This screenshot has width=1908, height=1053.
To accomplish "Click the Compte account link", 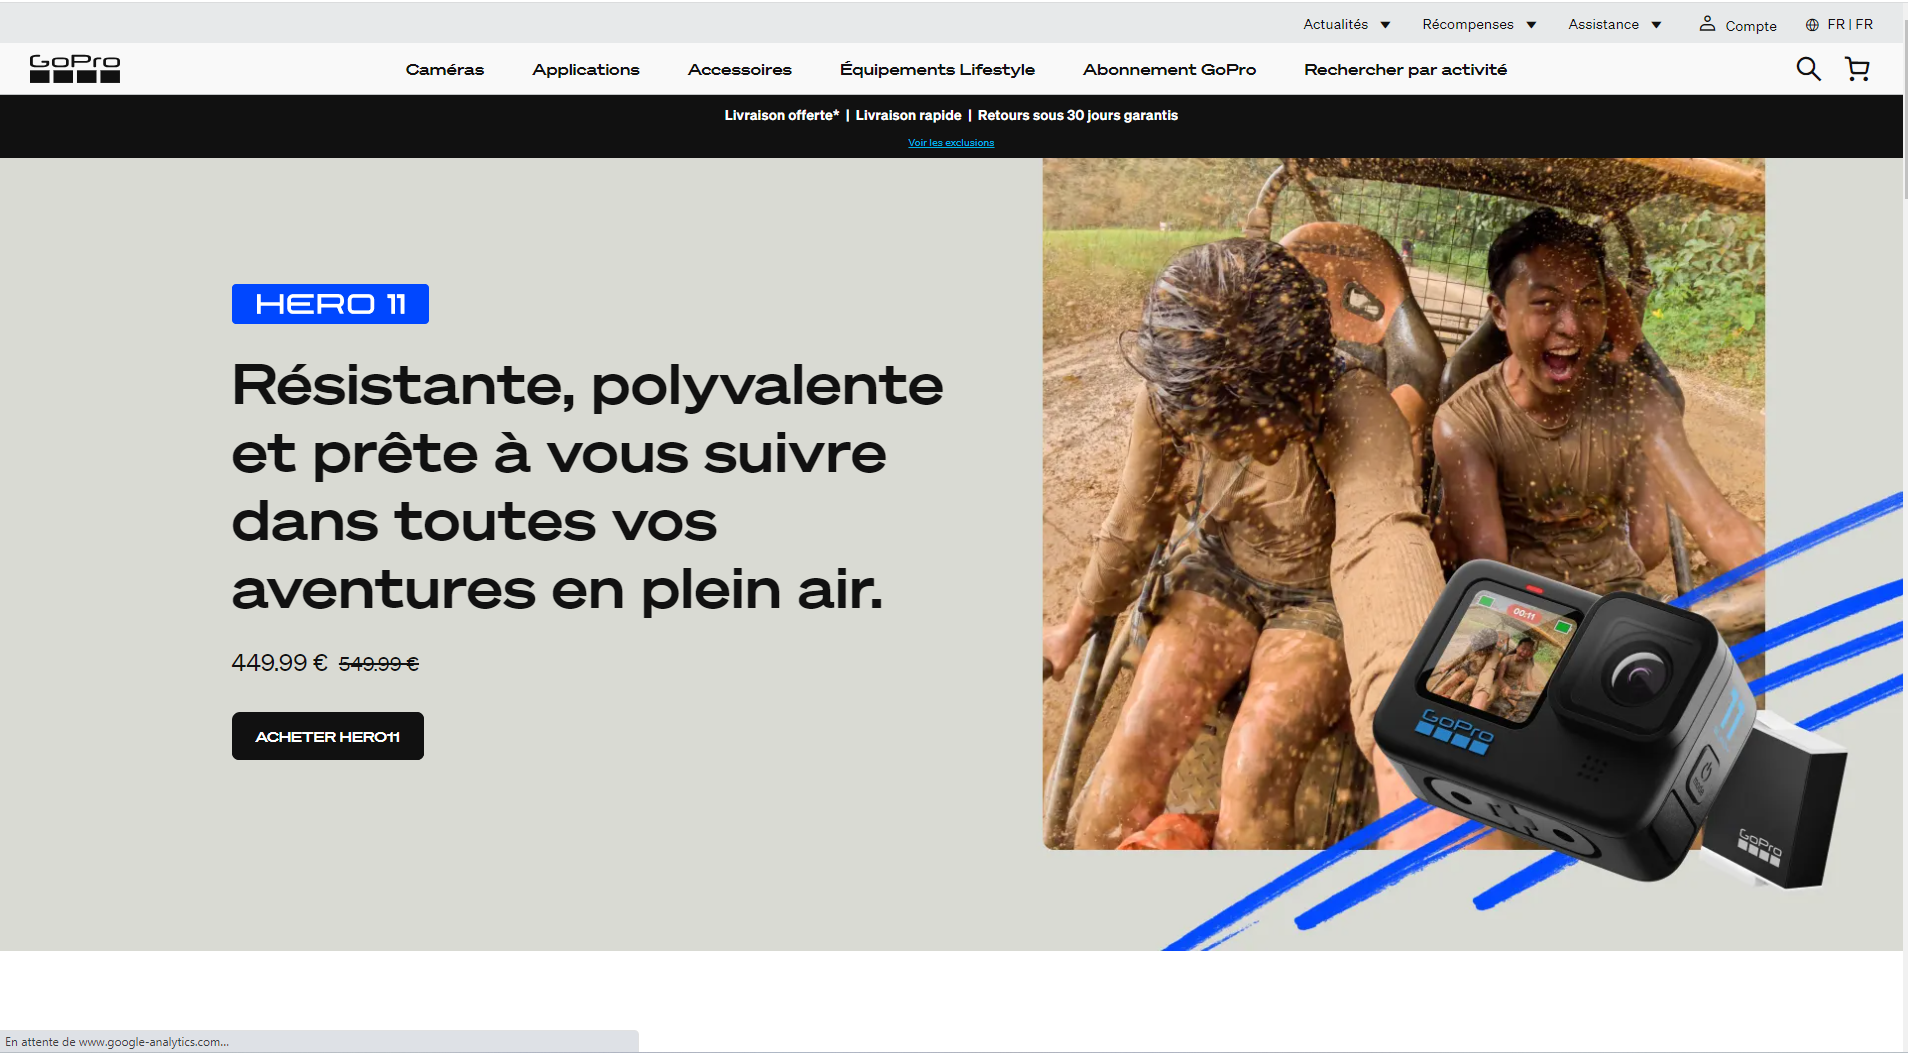I will tap(1750, 26).
